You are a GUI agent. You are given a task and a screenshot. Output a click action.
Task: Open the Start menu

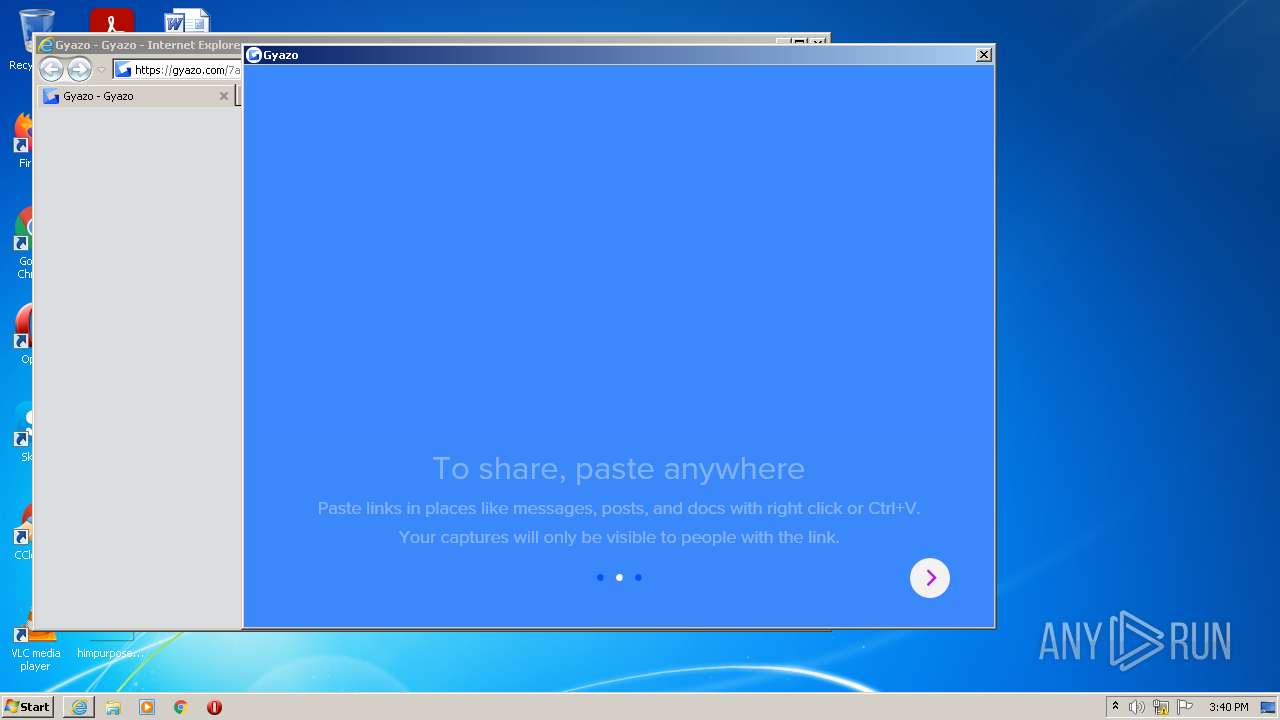tap(27, 707)
